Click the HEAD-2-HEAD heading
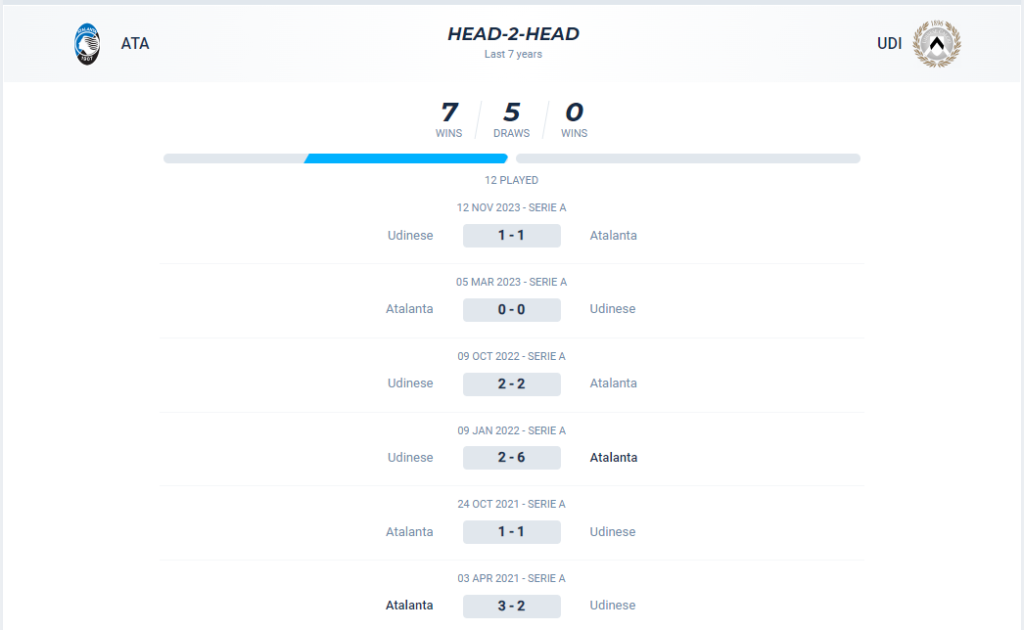Viewport: 1024px width, 630px height. click(x=513, y=34)
